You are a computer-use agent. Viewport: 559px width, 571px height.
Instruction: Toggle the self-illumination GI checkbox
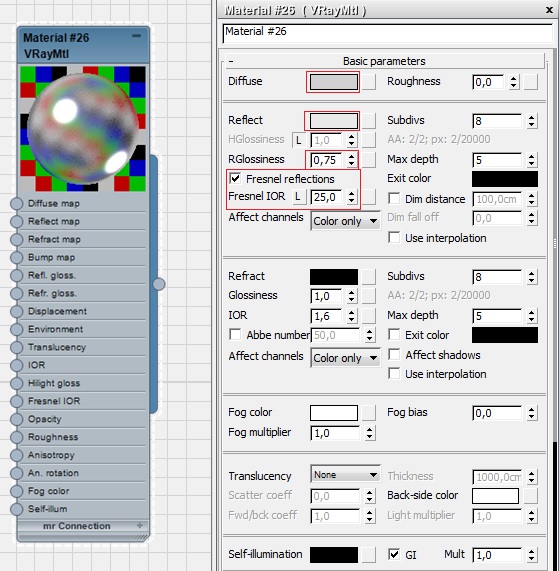coord(394,554)
